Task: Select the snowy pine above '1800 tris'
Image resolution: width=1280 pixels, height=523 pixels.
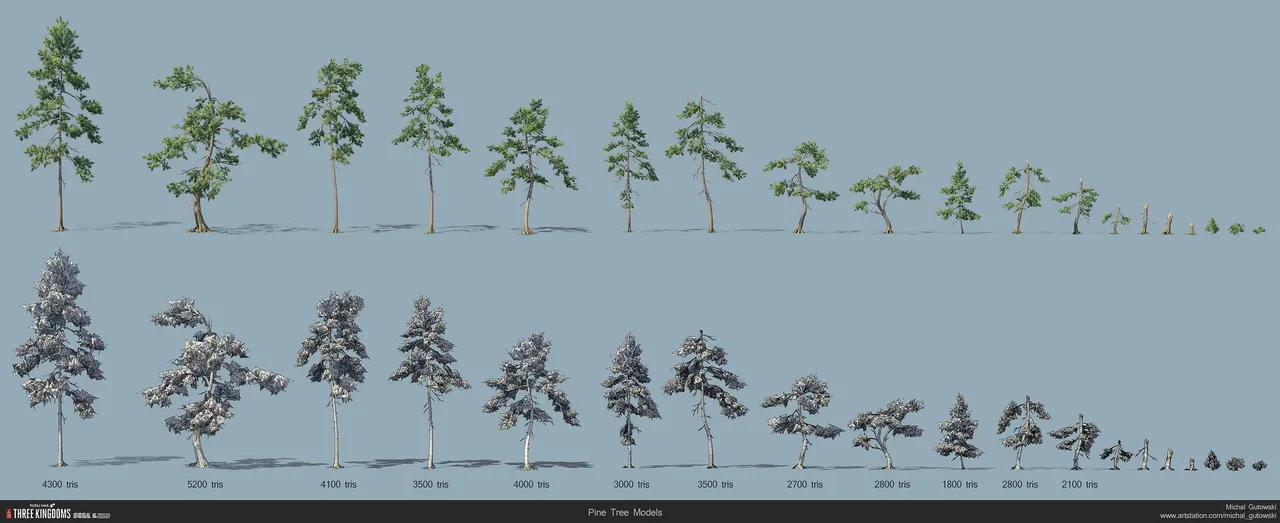Action: pos(958,431)
